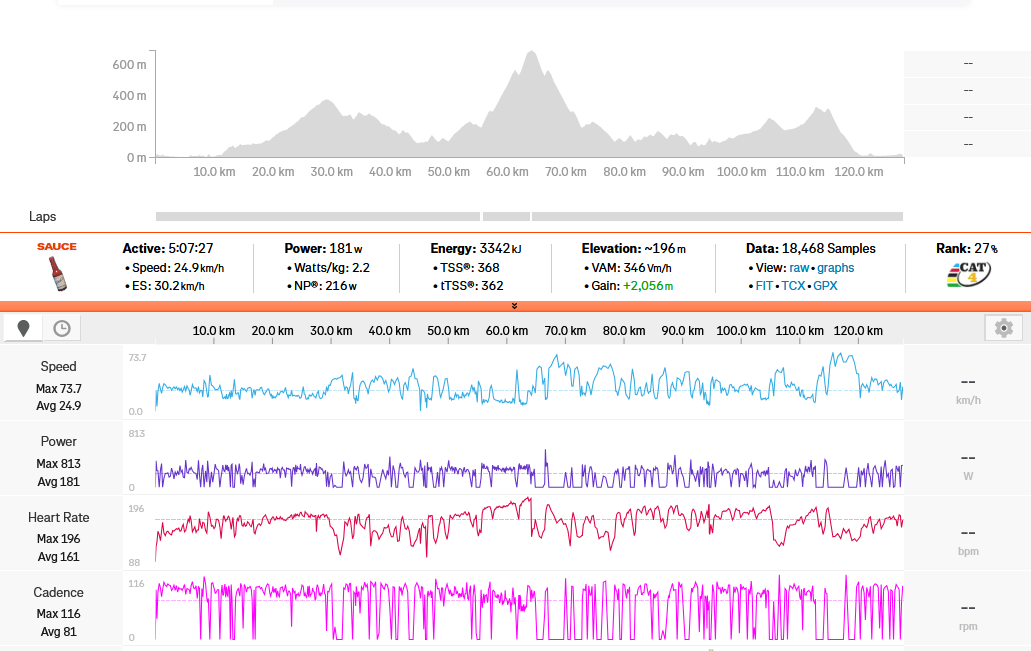Open the raw data view link

(799, 268)
